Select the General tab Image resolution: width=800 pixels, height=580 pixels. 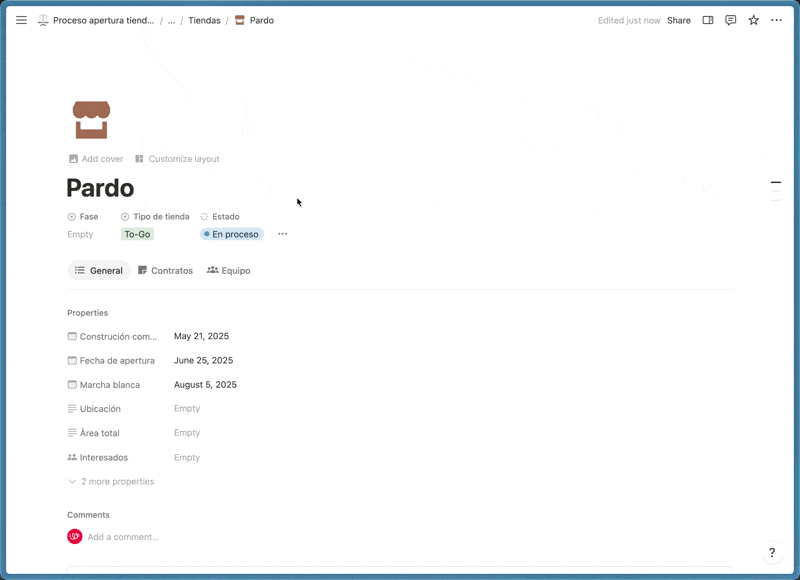click(99, 270)
